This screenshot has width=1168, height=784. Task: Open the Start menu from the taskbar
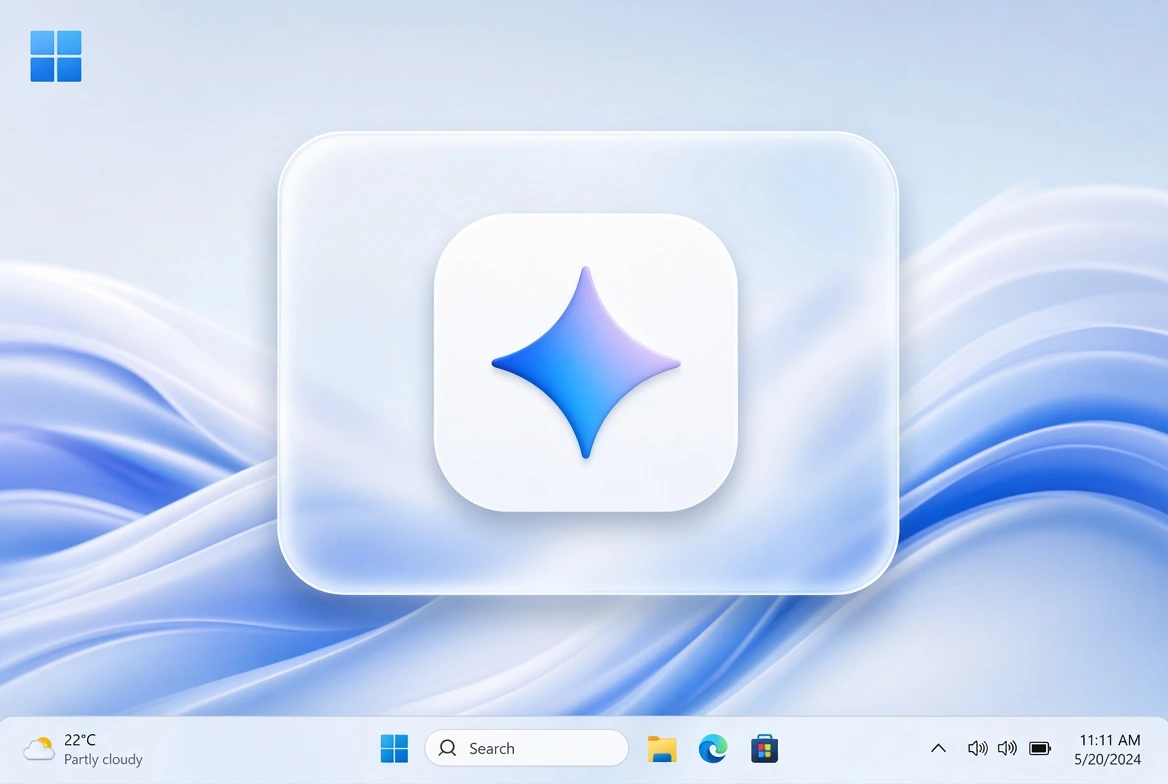pos(394,748)
